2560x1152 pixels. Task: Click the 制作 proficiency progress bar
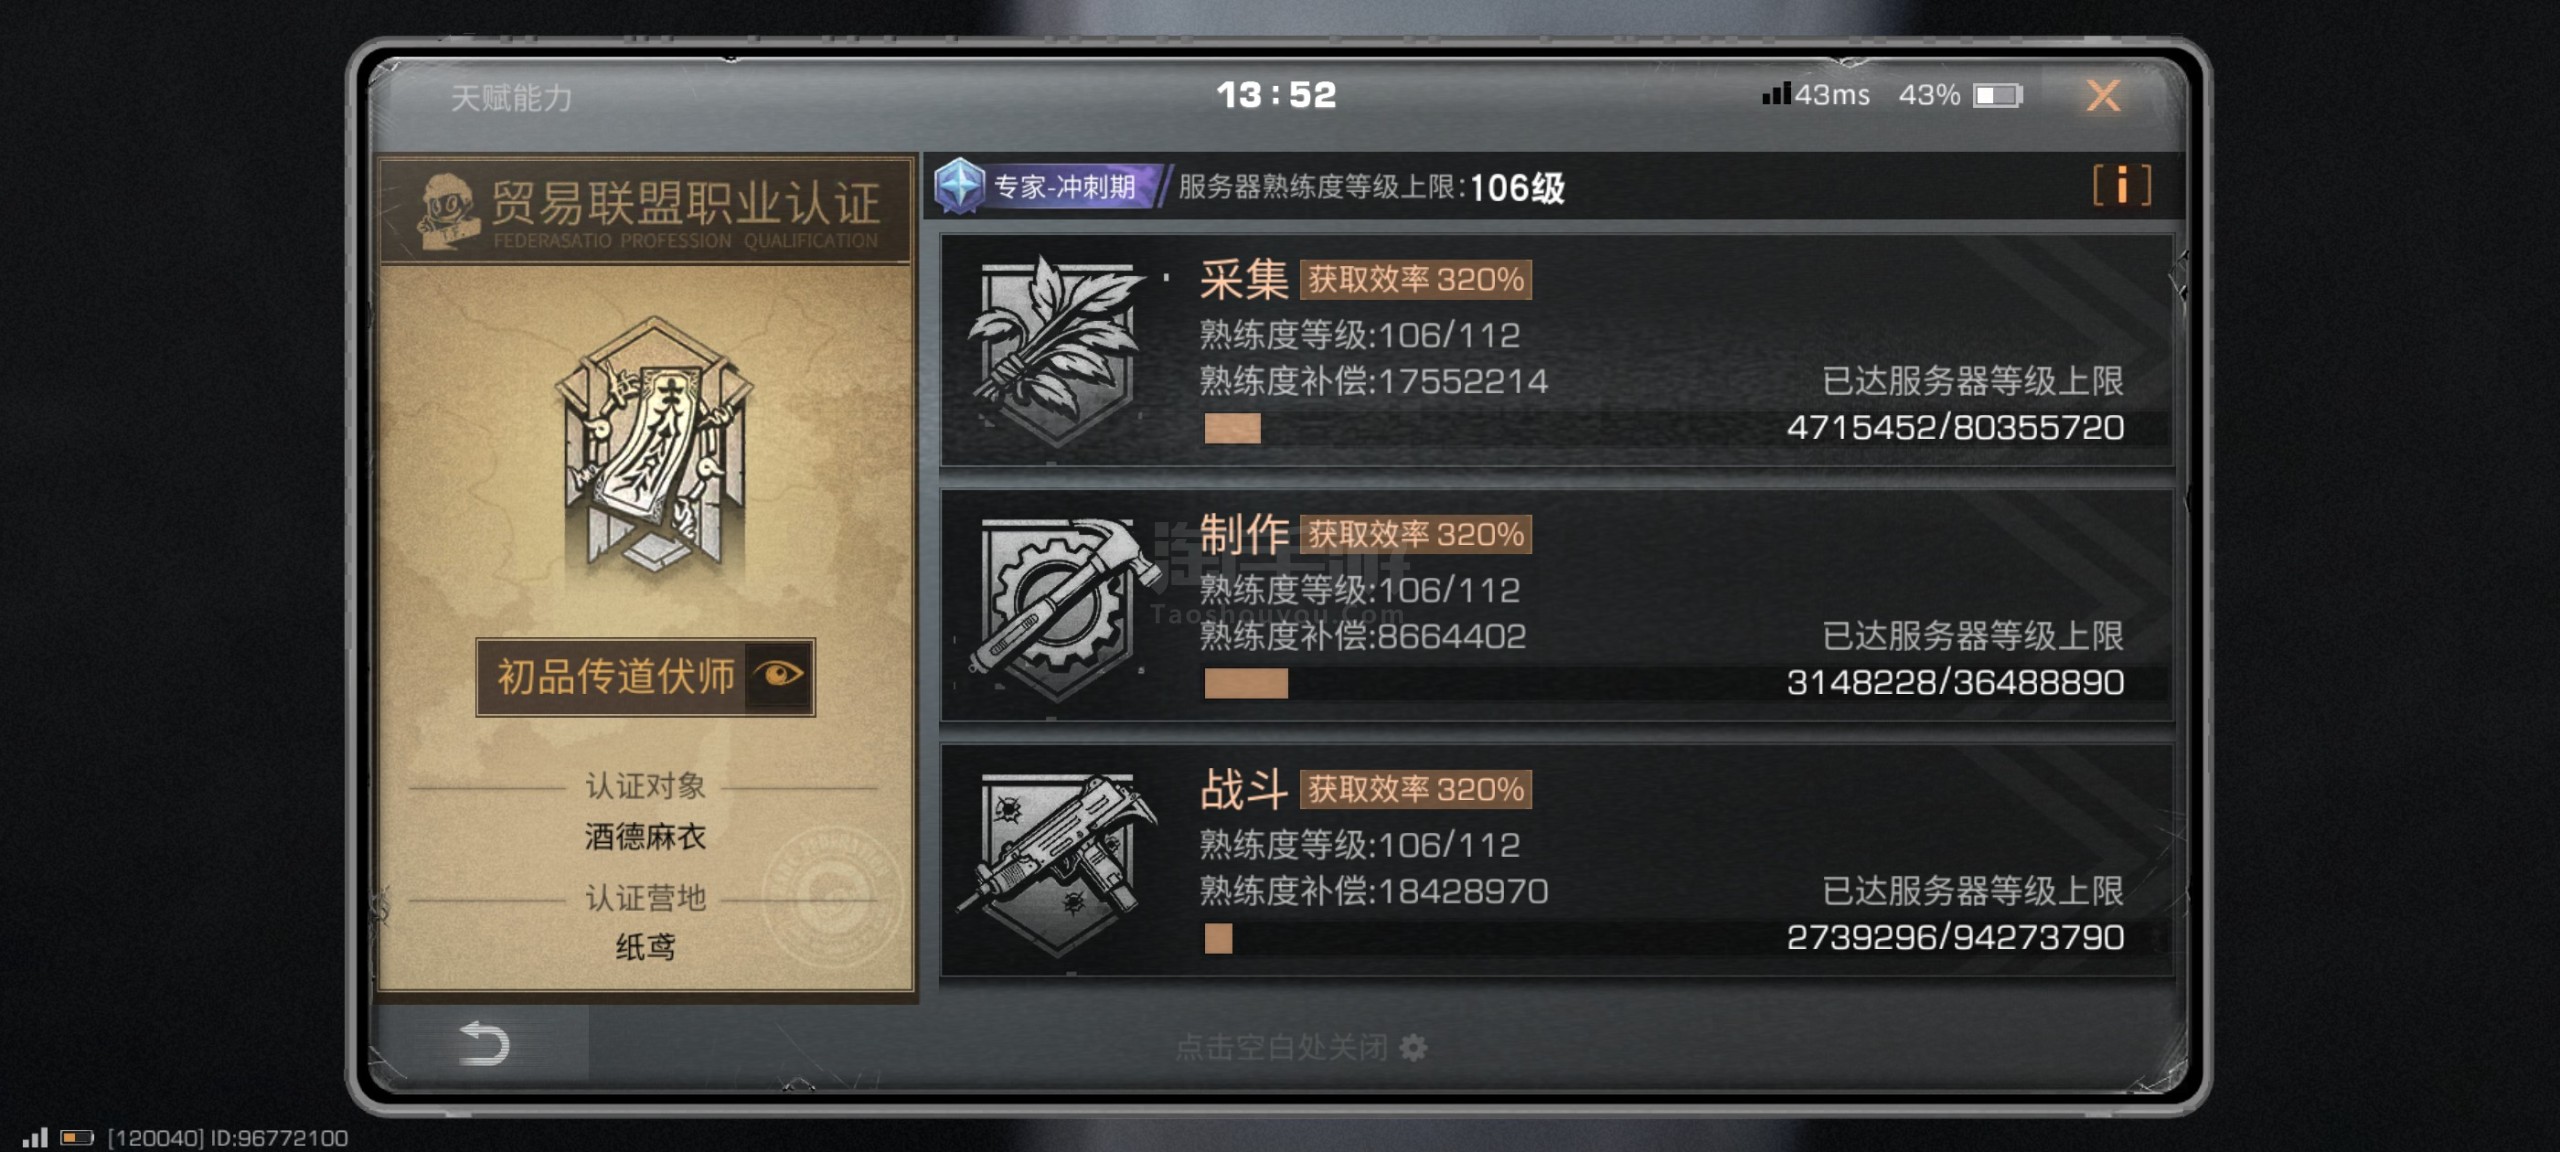click(x=1685, y=683)
